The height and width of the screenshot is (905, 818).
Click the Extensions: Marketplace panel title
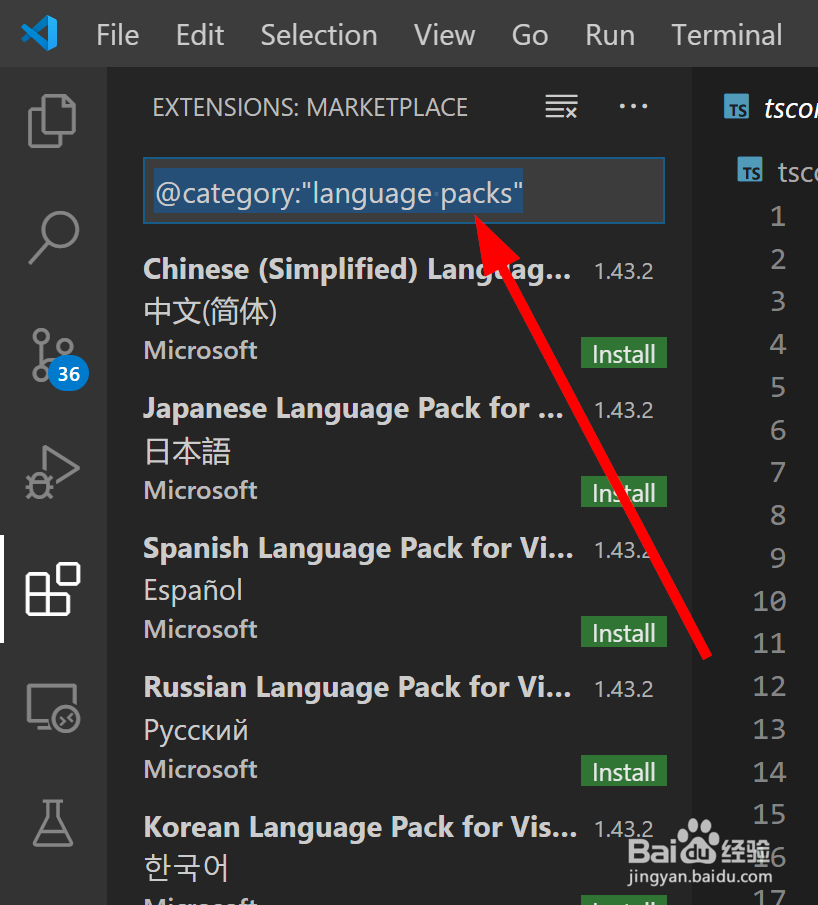(310, 107)
